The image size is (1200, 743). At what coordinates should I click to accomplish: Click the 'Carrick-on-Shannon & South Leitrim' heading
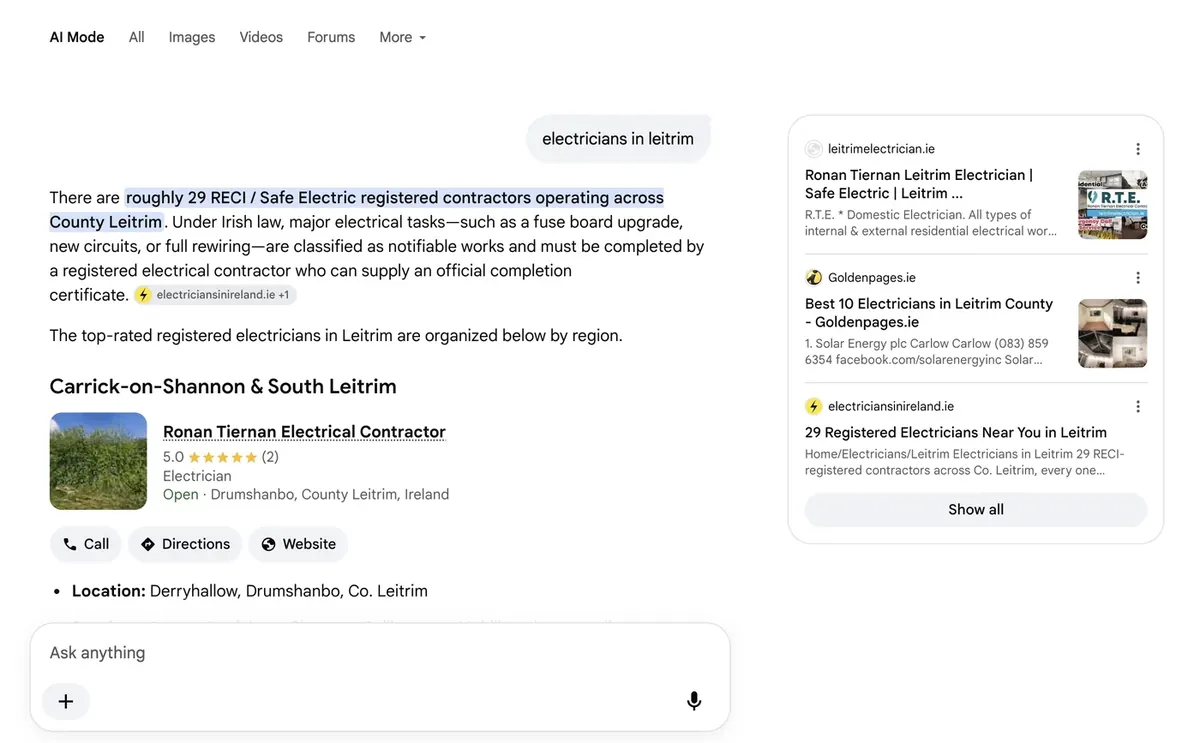[223, 387]
